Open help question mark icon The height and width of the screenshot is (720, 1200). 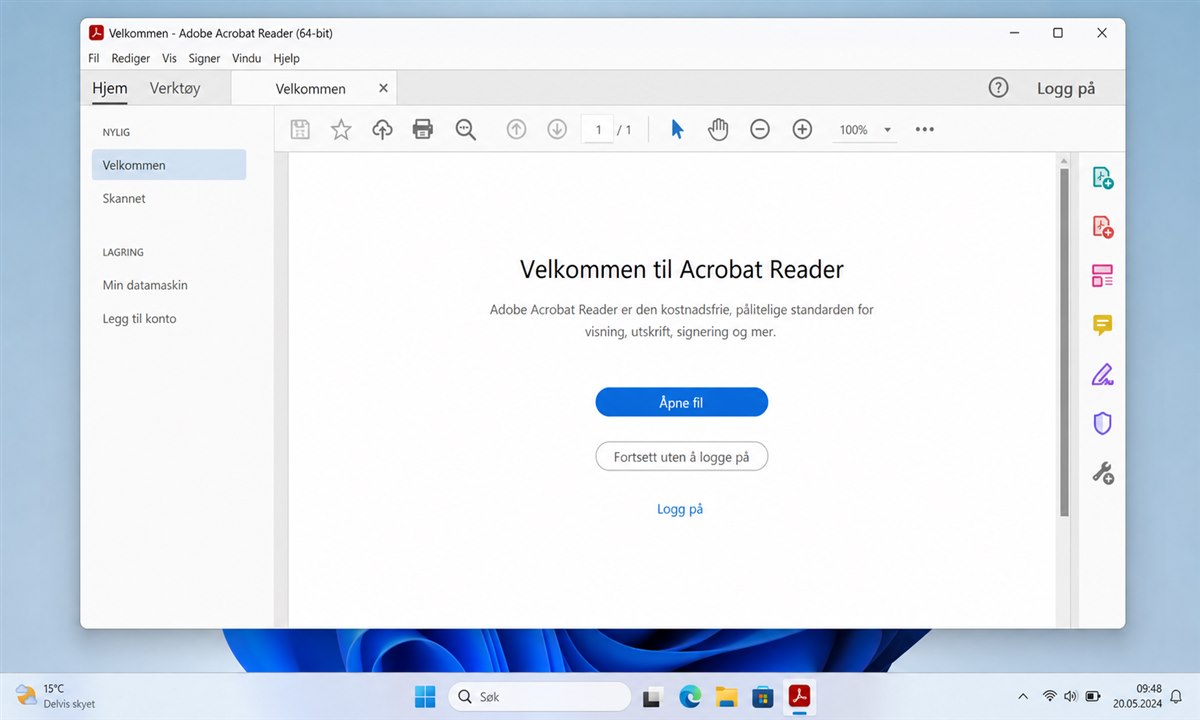pyautogui.click(x=998, y=88)
